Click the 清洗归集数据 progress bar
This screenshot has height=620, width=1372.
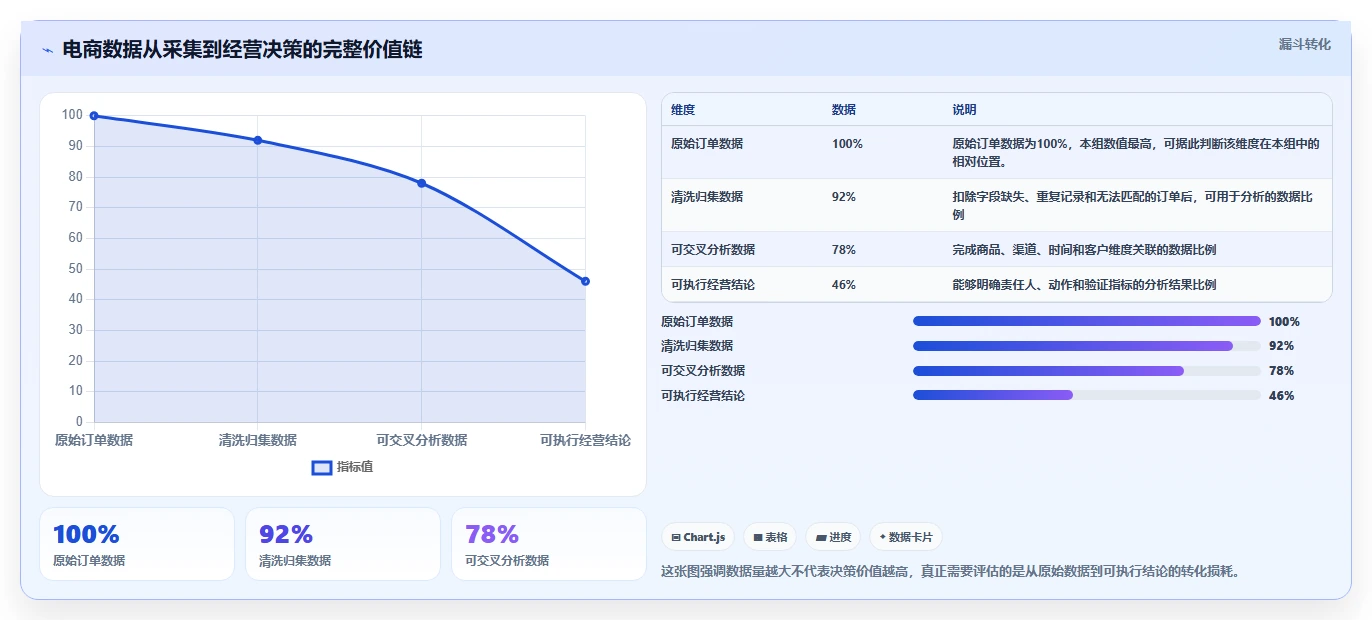(x=1087, y=346)
